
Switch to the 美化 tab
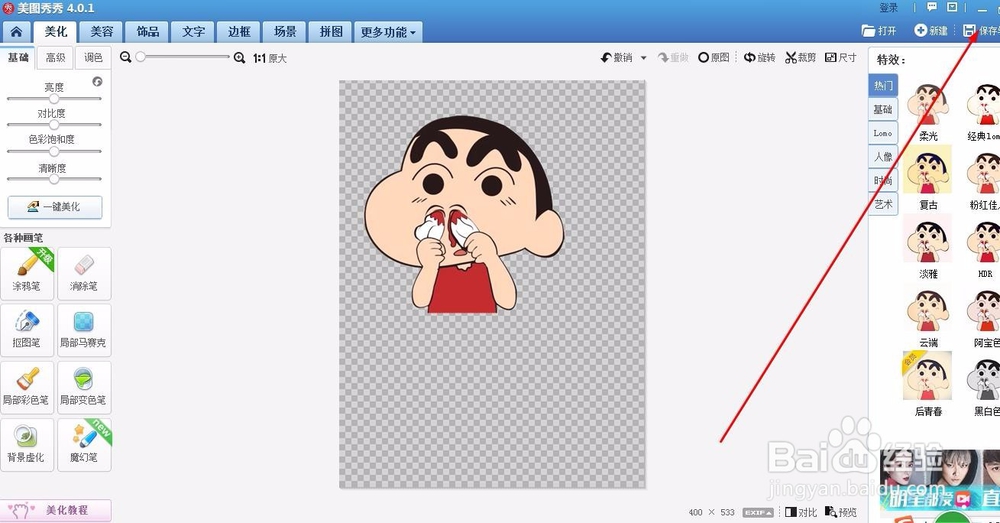[55, 32]
